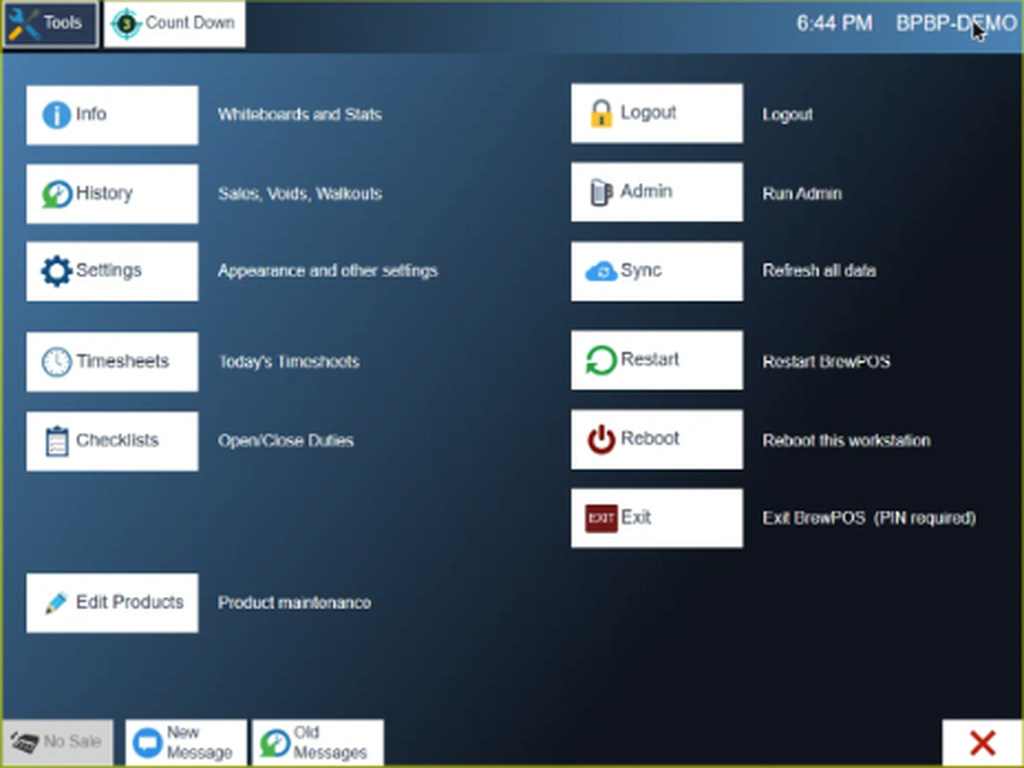Open History of sales and voids
The width and height of the screenshot is (1024, 768).
(112, 194)
